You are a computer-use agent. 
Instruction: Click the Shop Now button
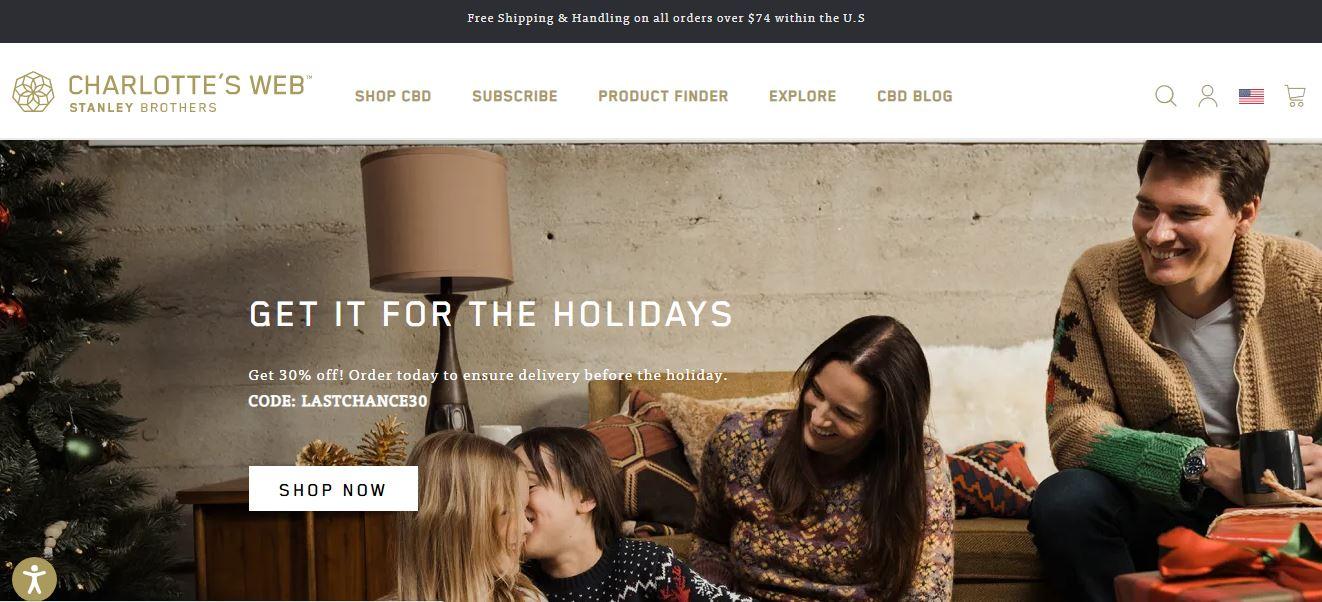point(333,489)
